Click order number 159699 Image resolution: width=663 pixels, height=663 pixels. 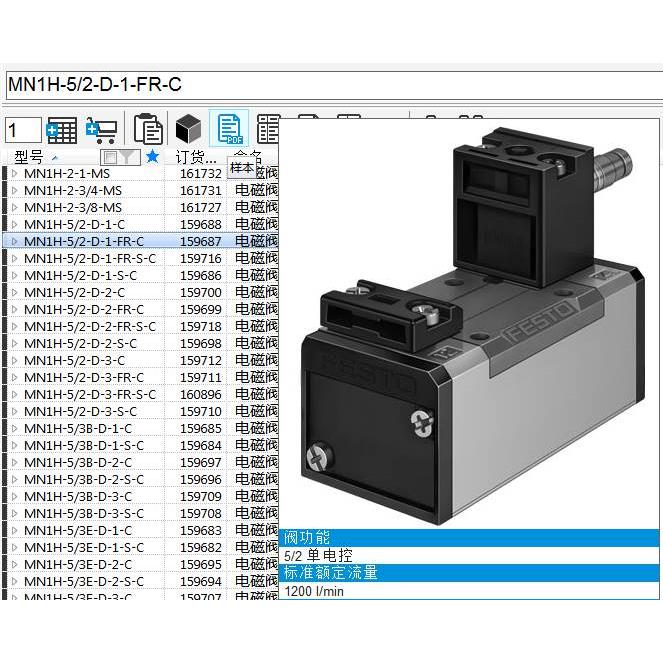click(x=201, y=310)
